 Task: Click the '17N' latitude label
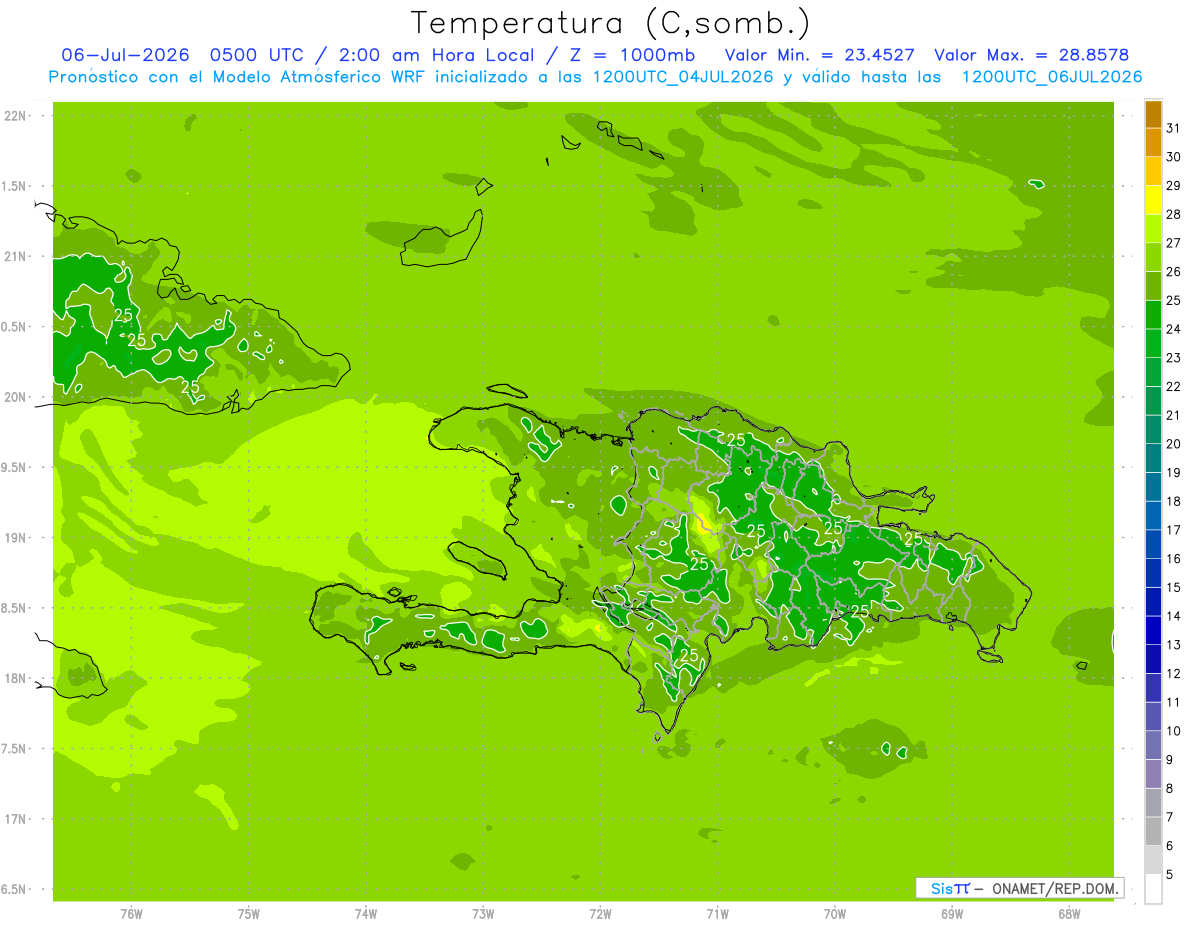(16, 820)
